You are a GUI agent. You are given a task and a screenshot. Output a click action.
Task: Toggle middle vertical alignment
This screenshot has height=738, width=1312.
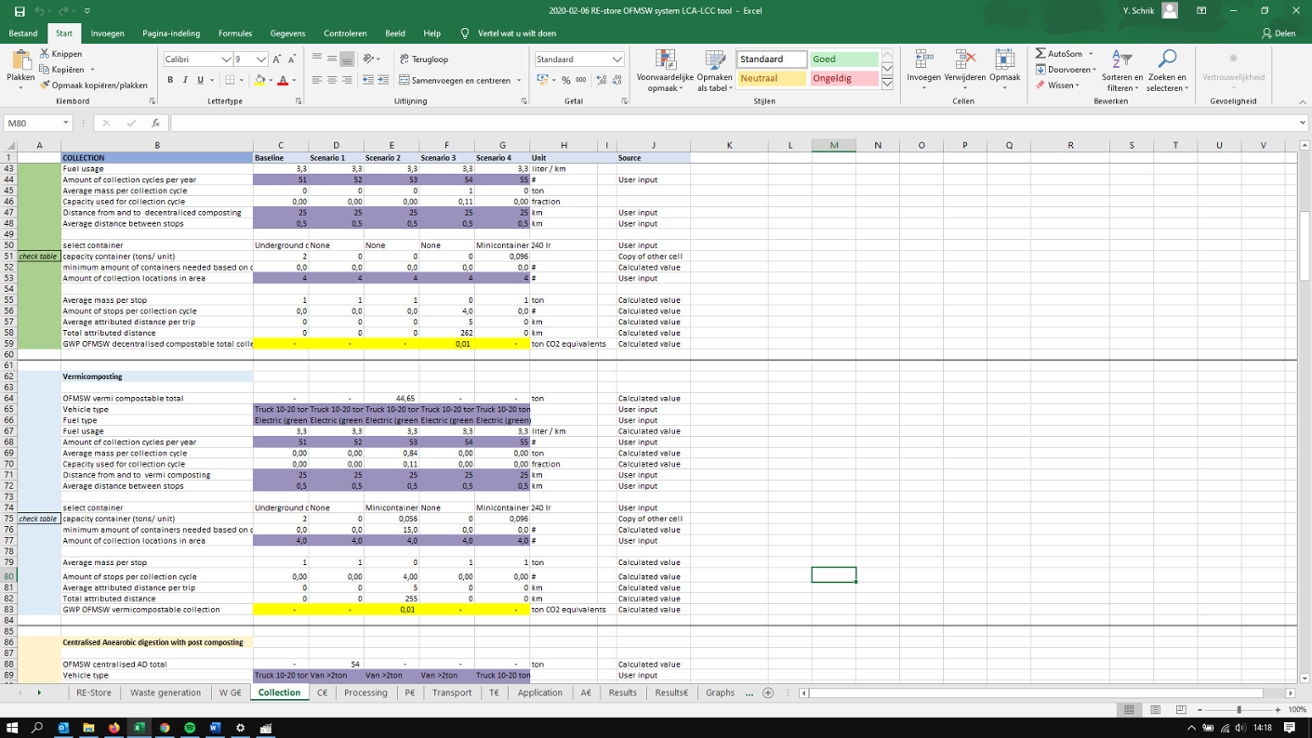[x=331, y=58]
